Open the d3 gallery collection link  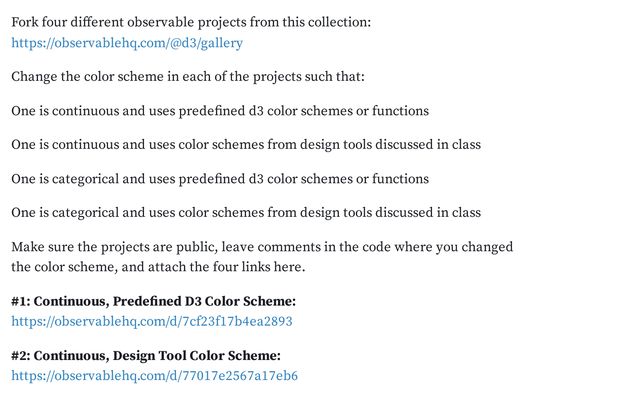pos(127,43)
